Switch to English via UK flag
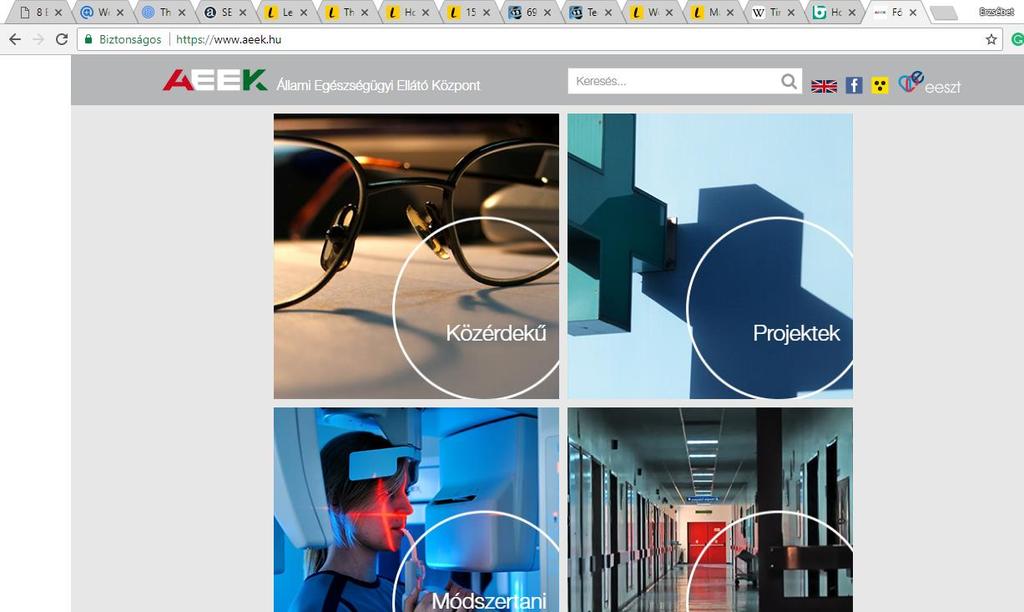 point(824,86)
